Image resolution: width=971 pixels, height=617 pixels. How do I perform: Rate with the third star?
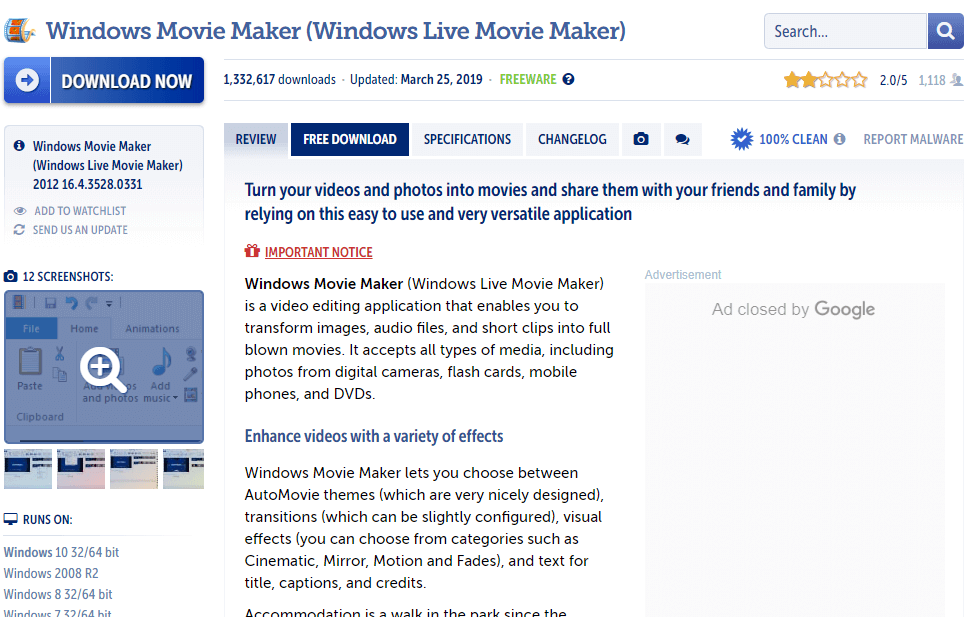[x=826, y=80]
